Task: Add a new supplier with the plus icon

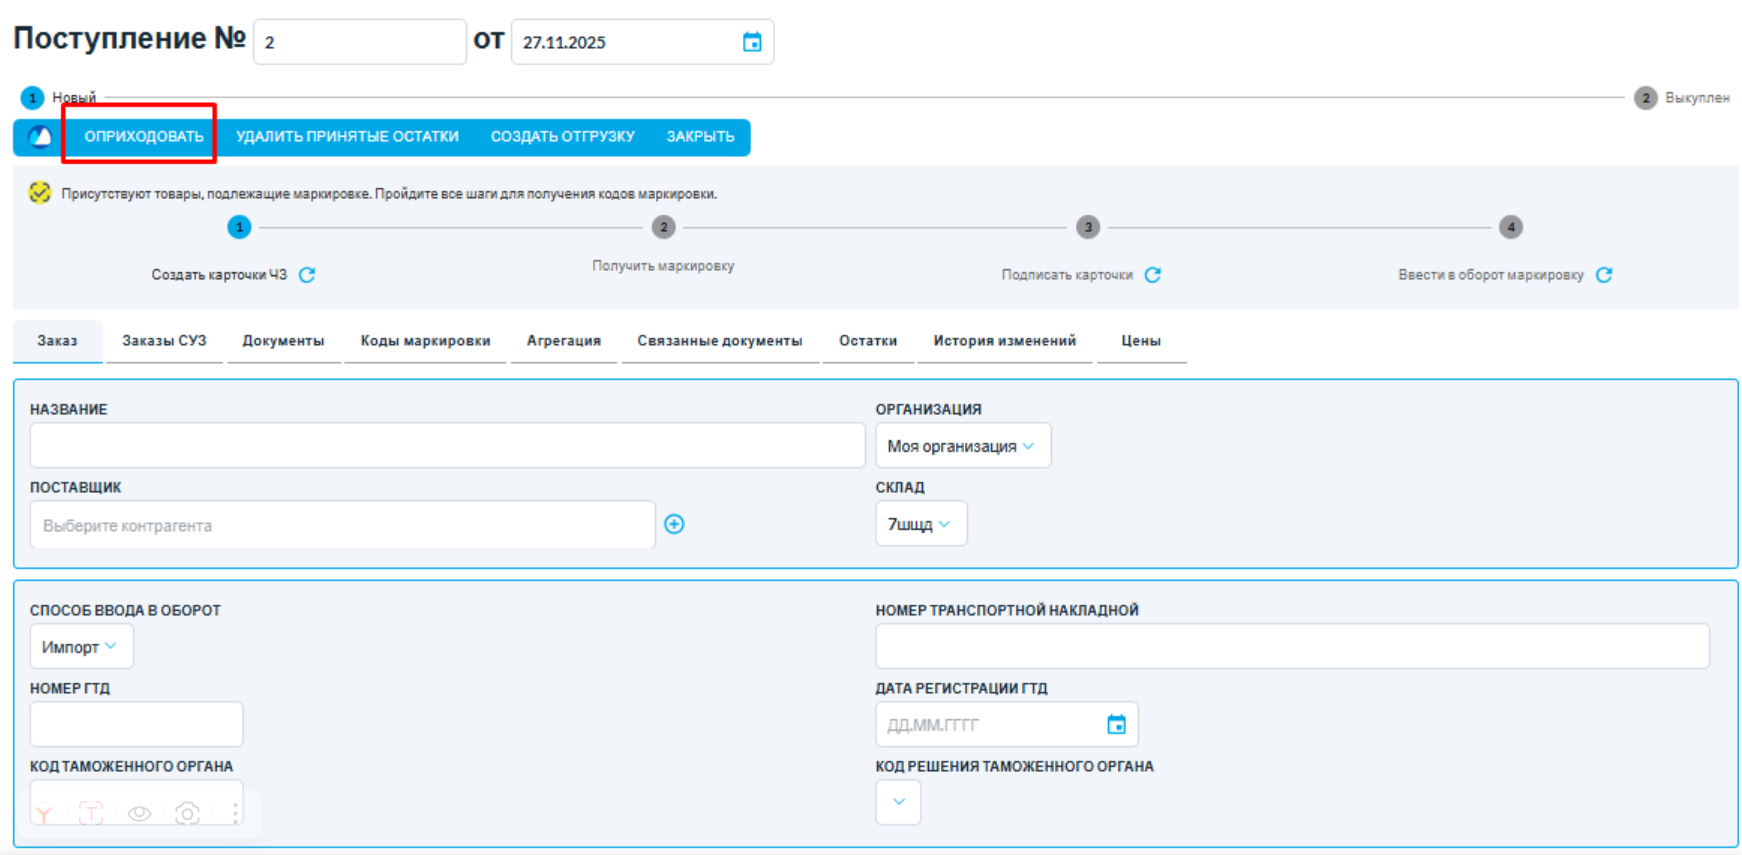Action: tap(674, 524)
